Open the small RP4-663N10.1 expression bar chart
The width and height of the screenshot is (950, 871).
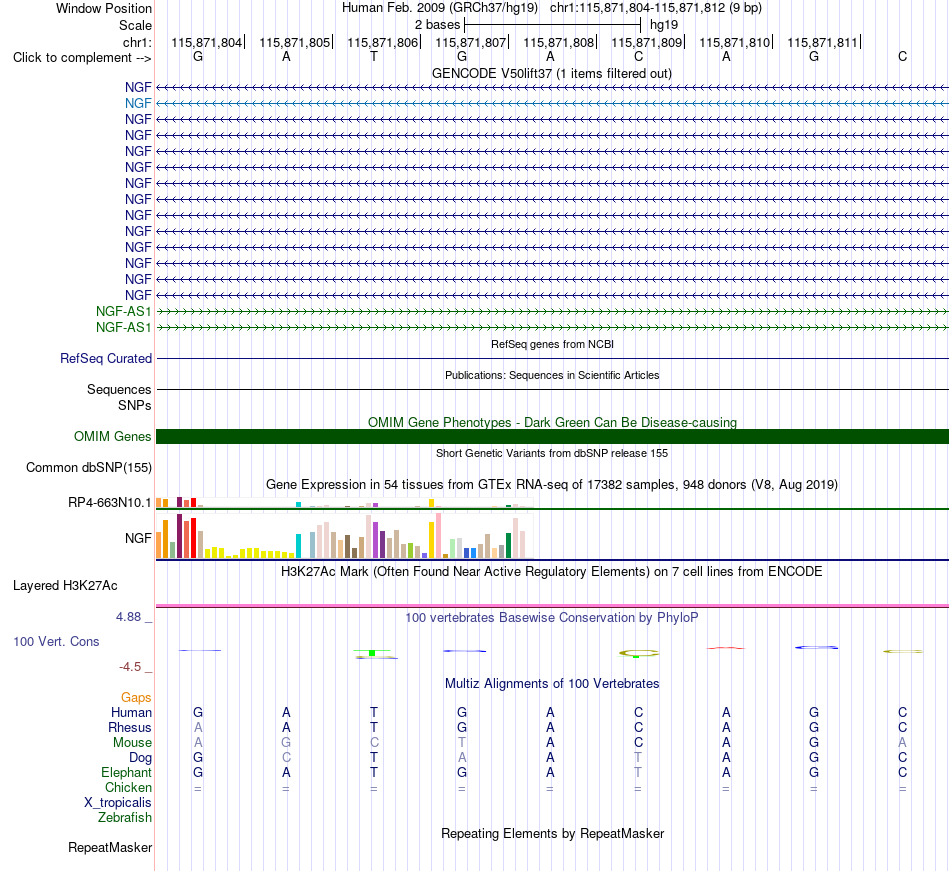pyautogui.click(x=344, y=503)
